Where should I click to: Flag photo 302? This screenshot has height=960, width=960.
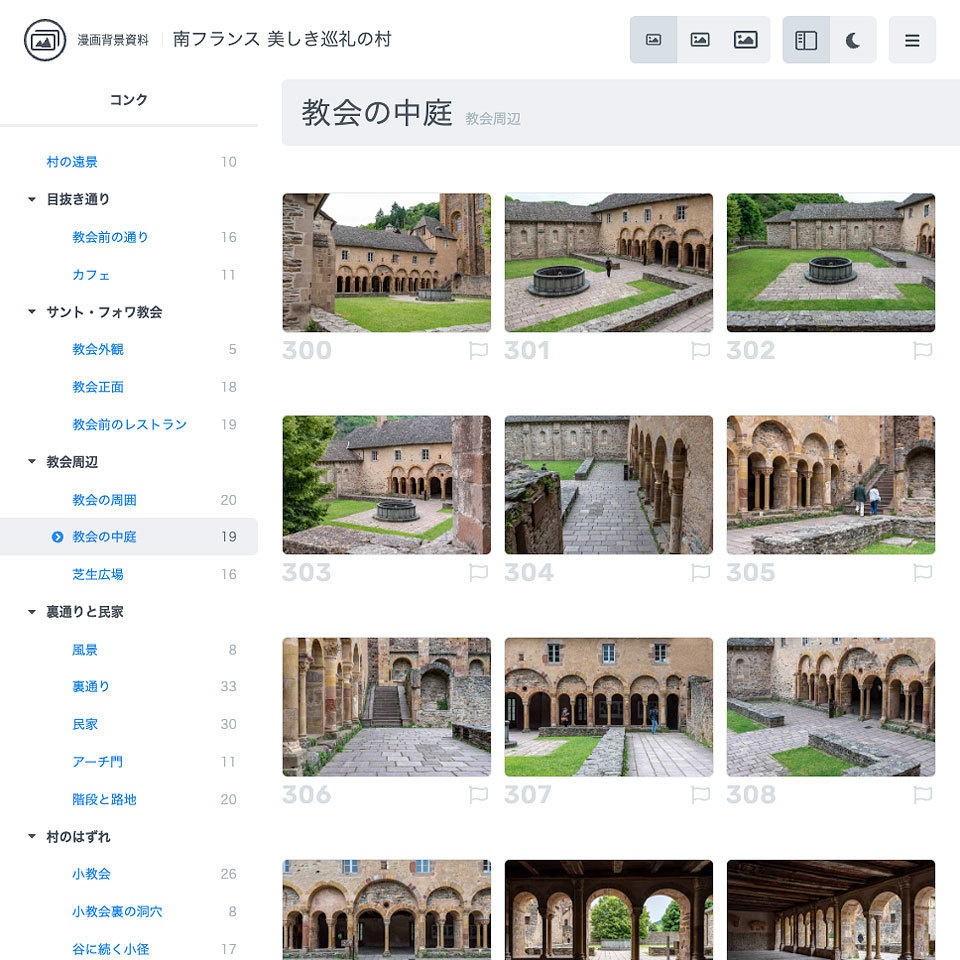tap(923, 350)
